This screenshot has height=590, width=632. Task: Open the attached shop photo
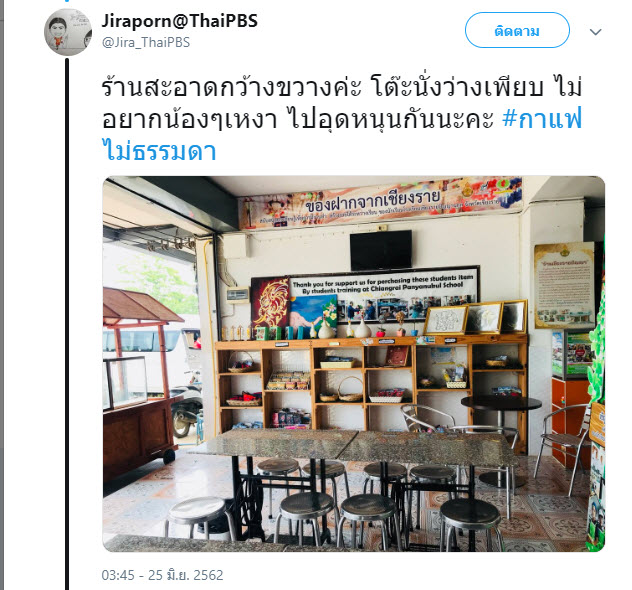click(x=354, y=364)
